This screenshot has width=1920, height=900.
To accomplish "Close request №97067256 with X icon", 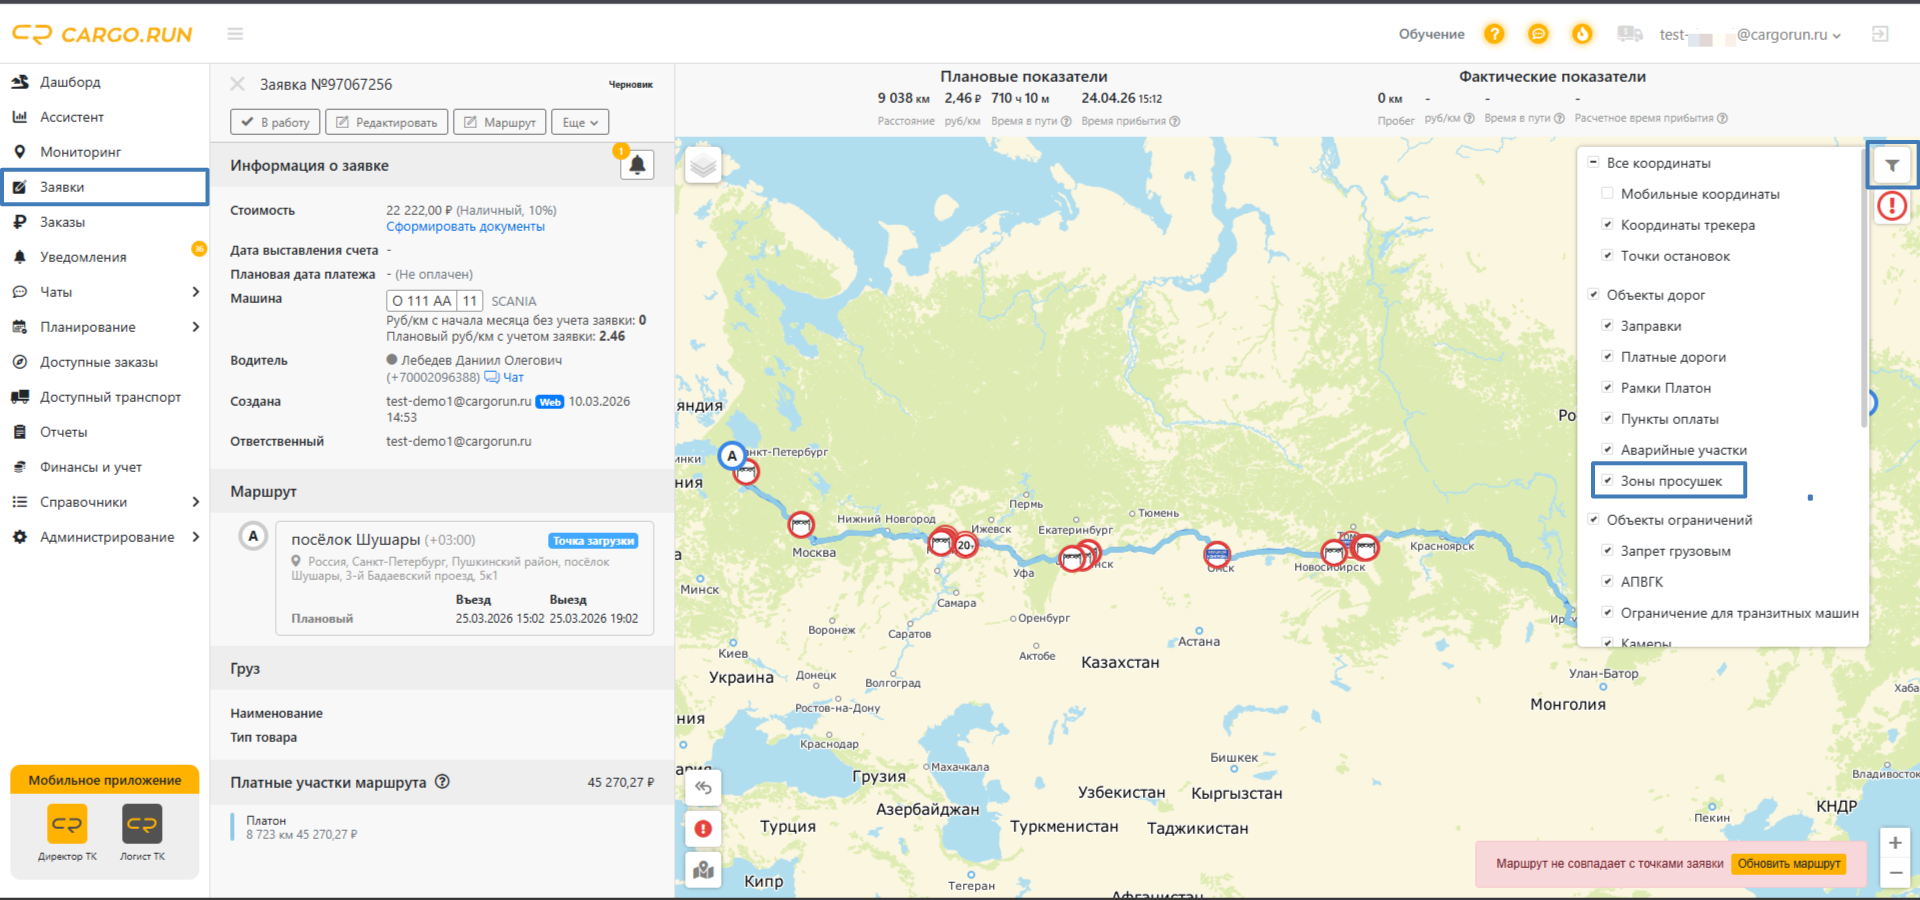I will click(x=237, y=84).
